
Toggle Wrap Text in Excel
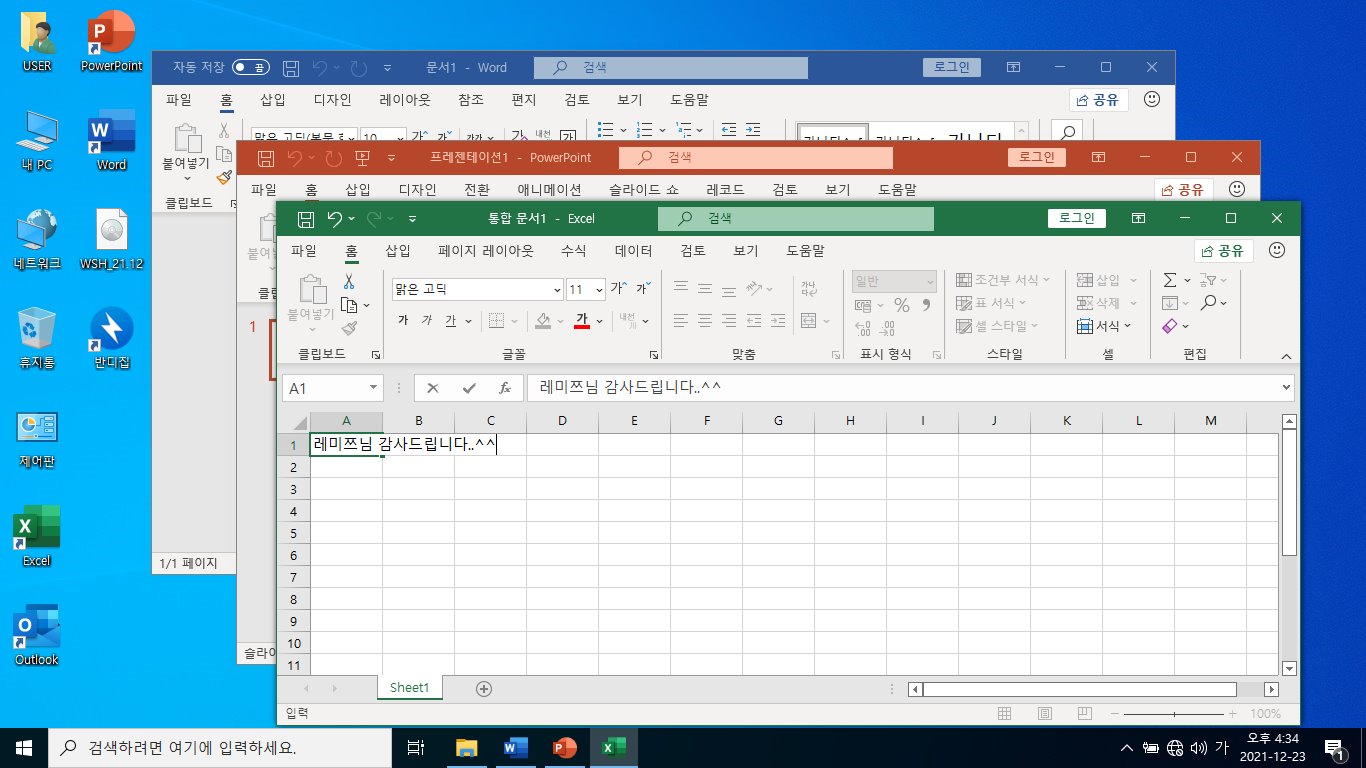(x=808, y=288)
